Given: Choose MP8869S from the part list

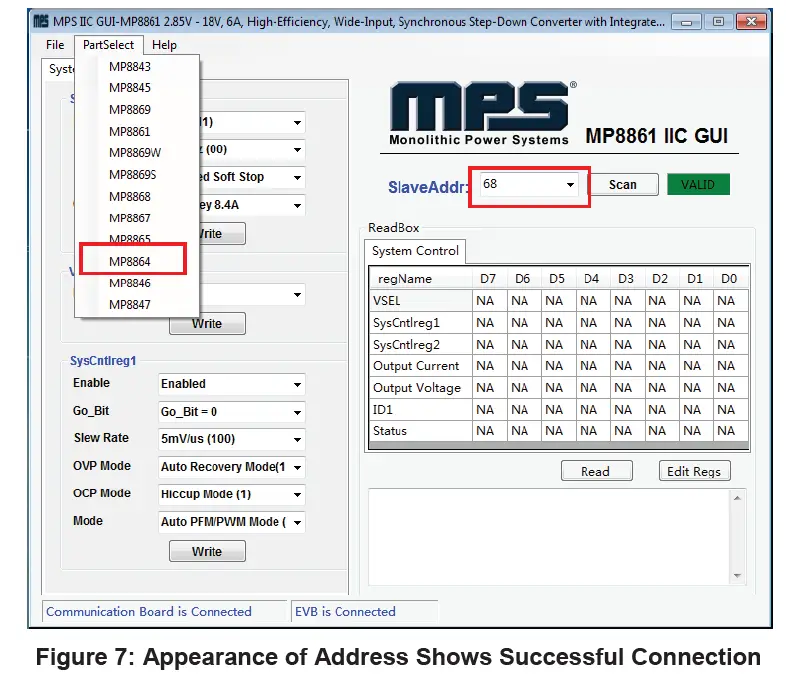Looking at the screenshot, I should click(132, 175).
